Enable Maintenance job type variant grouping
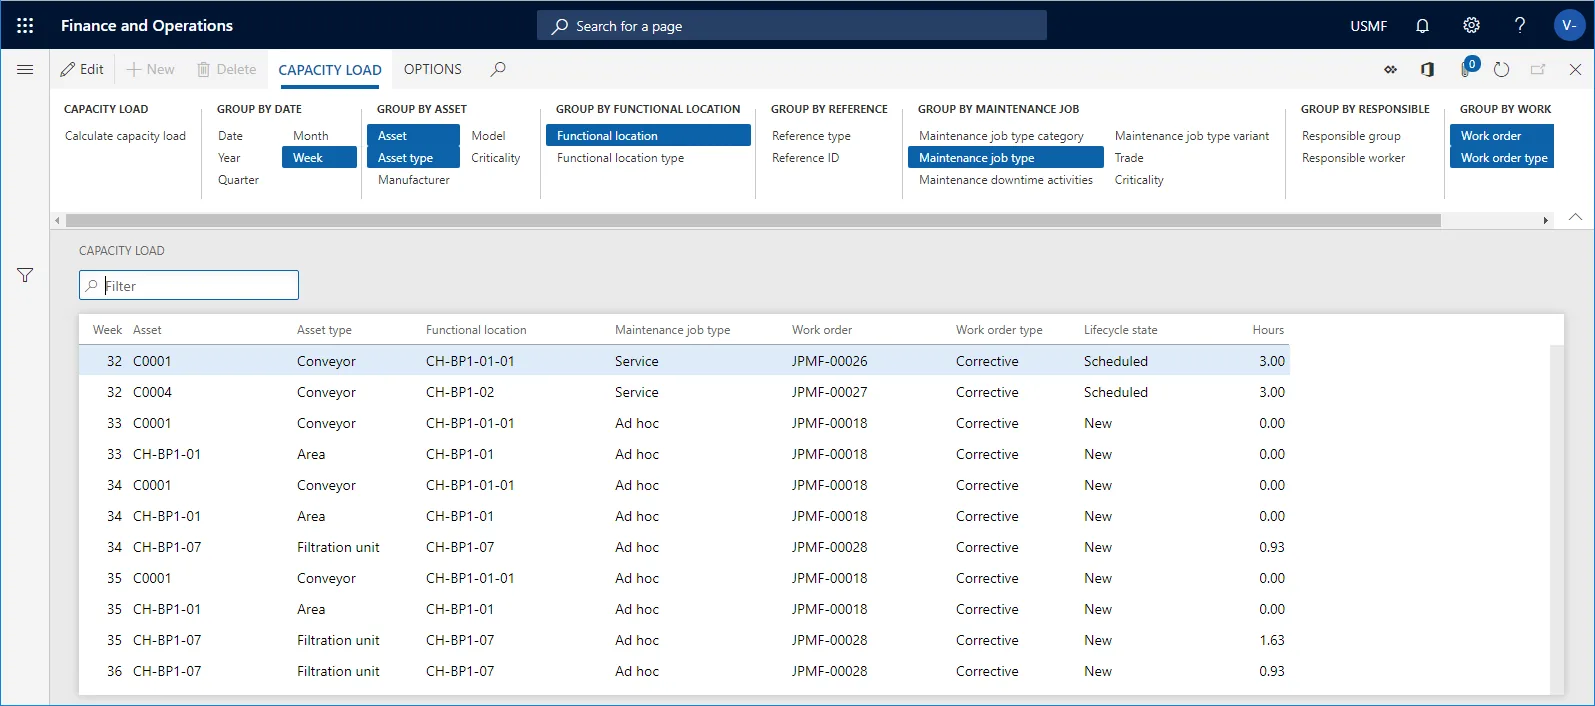 coord(1192,136)
